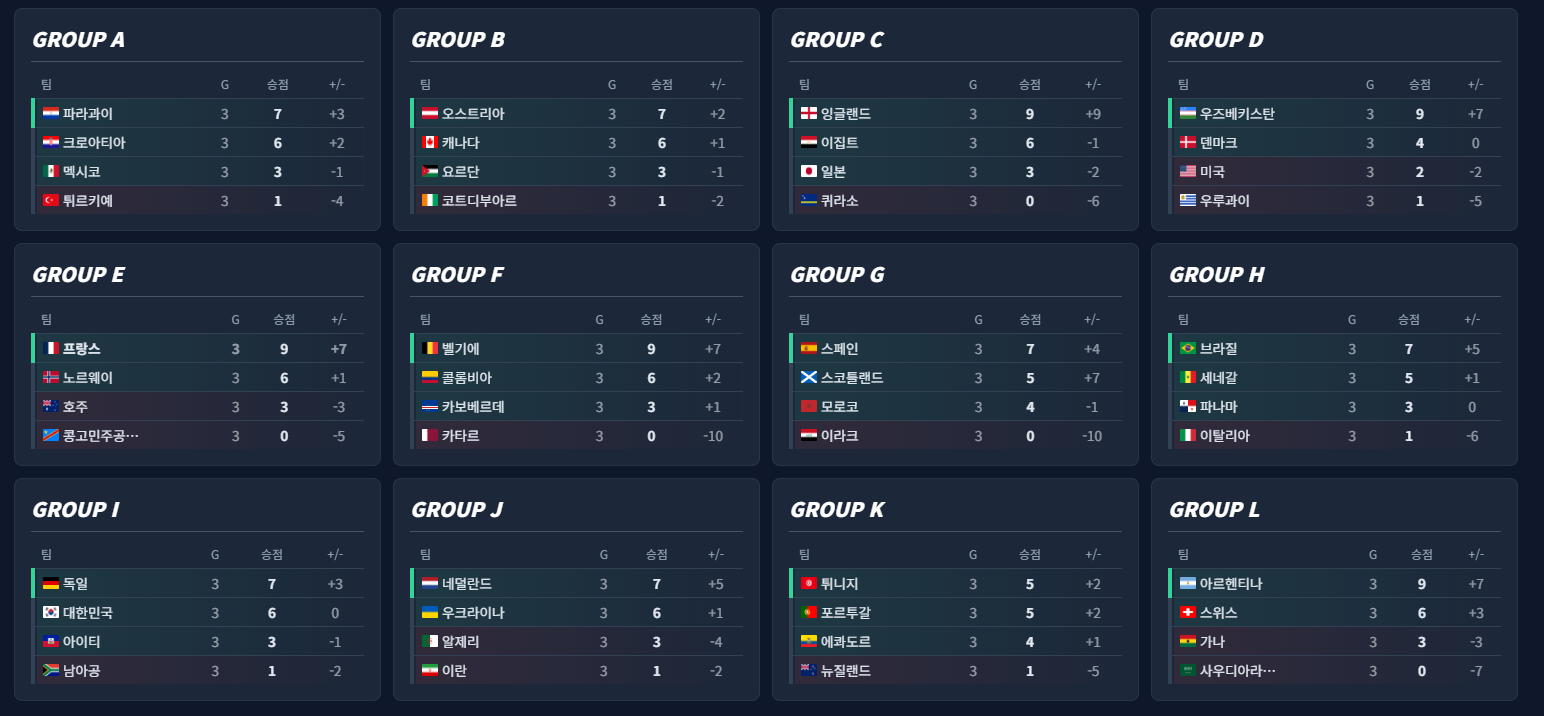This screenshot has width=1544, height=716.
Task: Click the Belgium flag in Group F
Action: (x=430, y=349)
